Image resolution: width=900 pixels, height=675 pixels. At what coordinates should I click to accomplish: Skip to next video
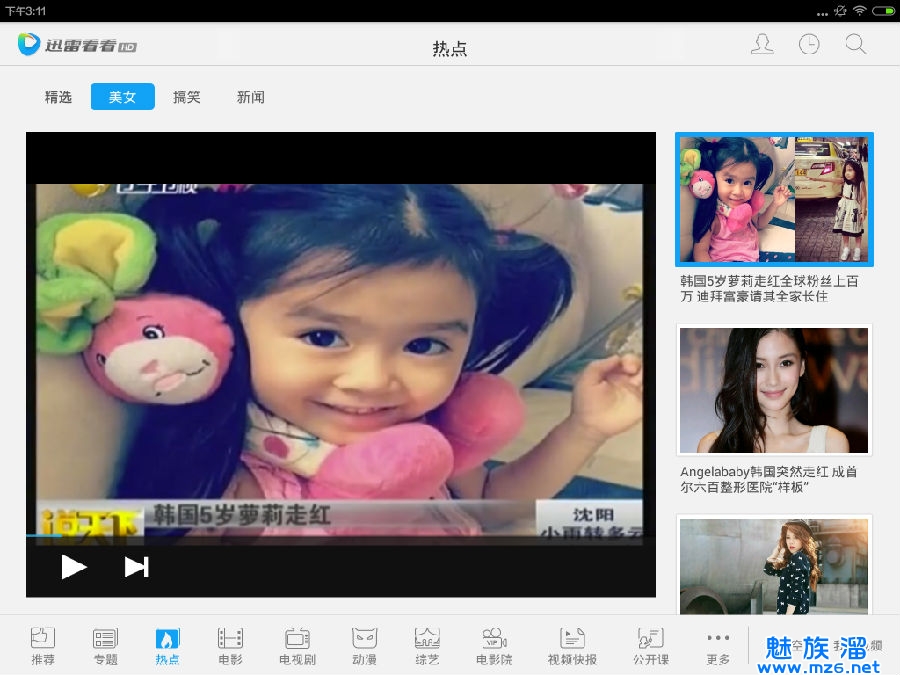(x=136, y=567)
